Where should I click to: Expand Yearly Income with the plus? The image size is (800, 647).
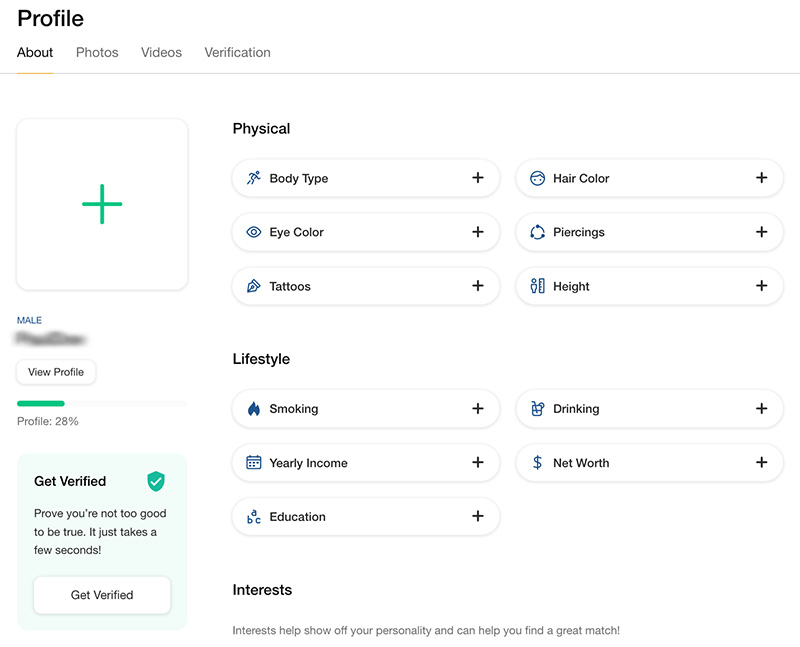(478, 463)
